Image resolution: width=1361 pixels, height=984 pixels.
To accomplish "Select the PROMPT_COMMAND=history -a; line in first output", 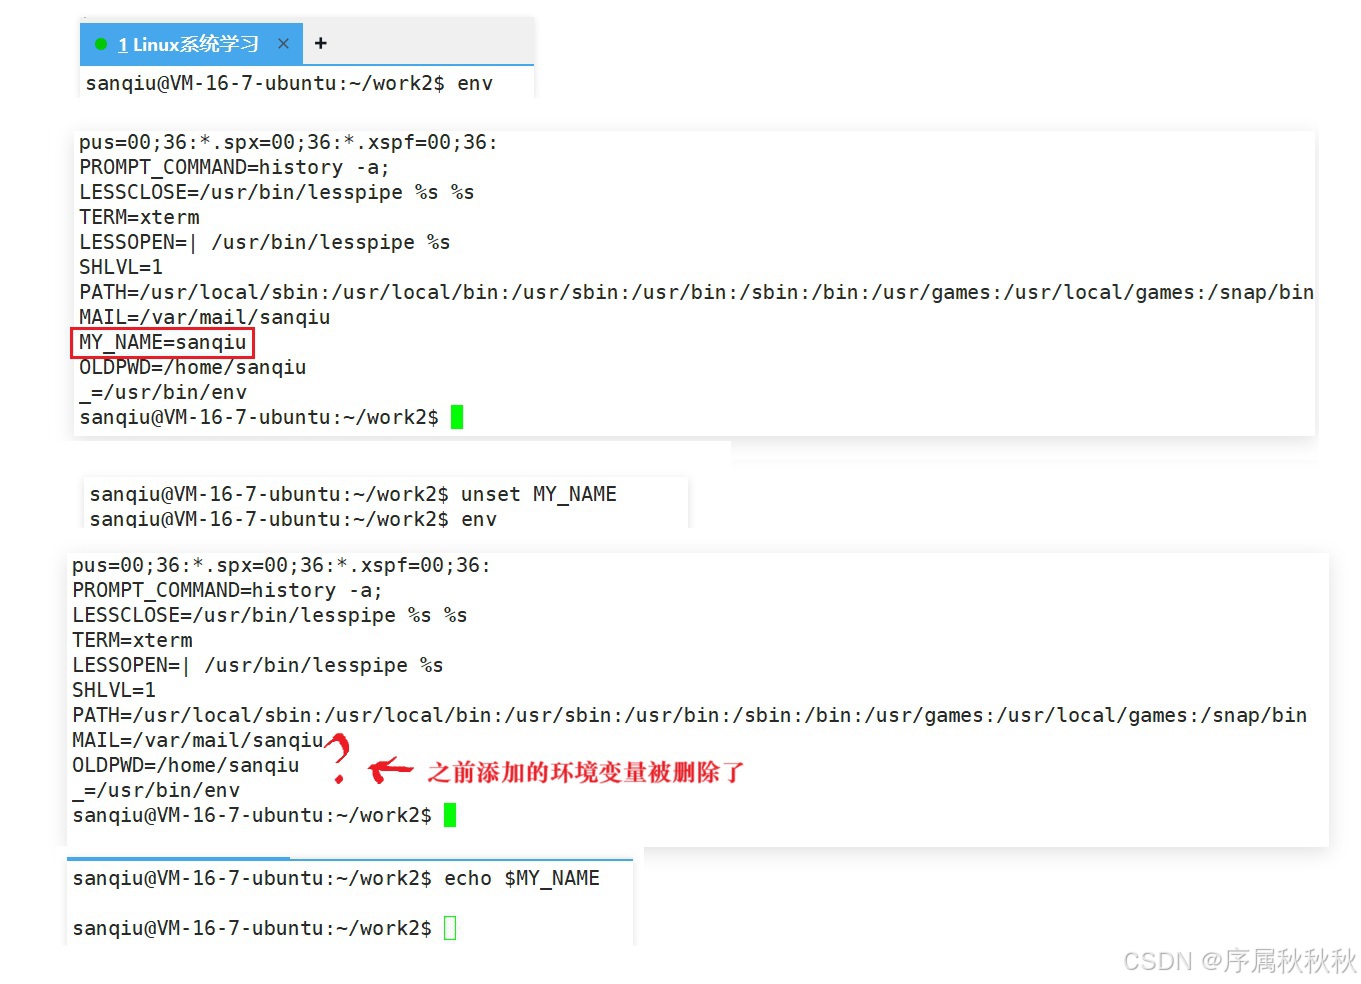I will 234,168.
